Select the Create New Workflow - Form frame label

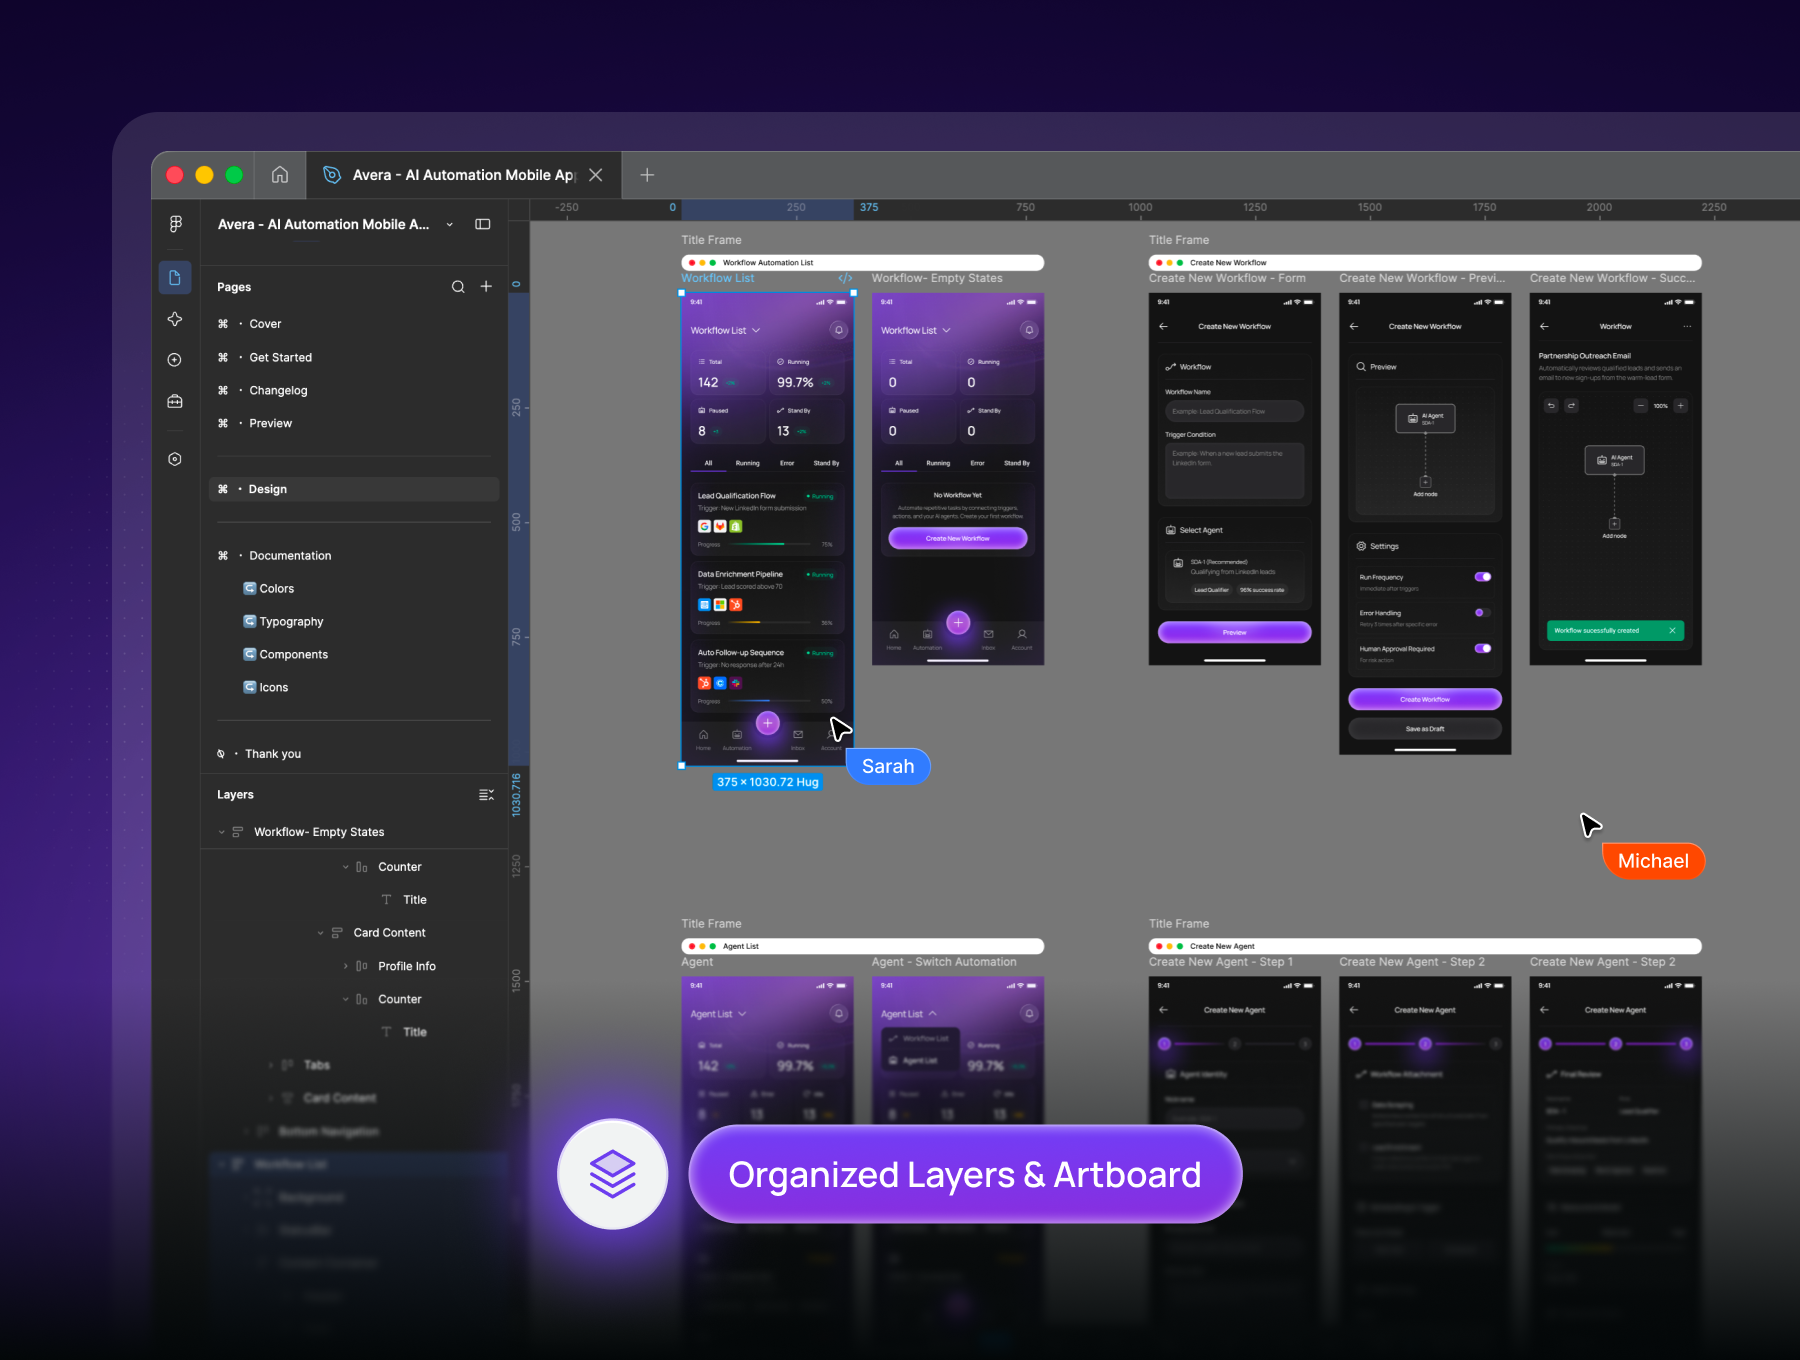[x=1227, y=279]
